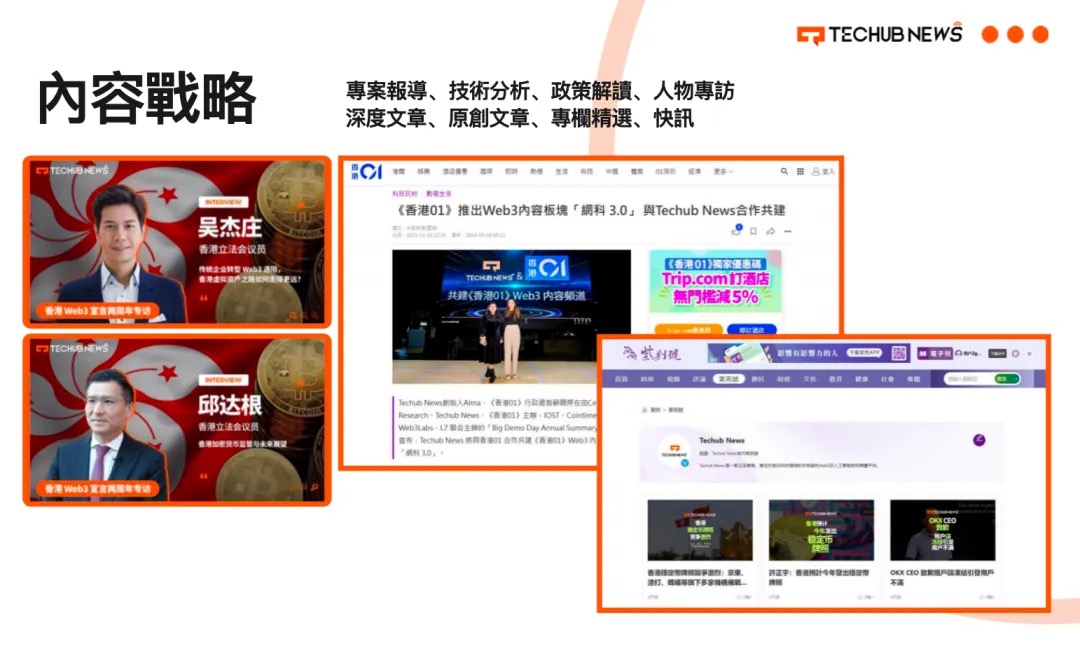Share the 香港01 article via arrow icon
The width and height of the screenshot is (1080, 660).
(x=771, y=231)
